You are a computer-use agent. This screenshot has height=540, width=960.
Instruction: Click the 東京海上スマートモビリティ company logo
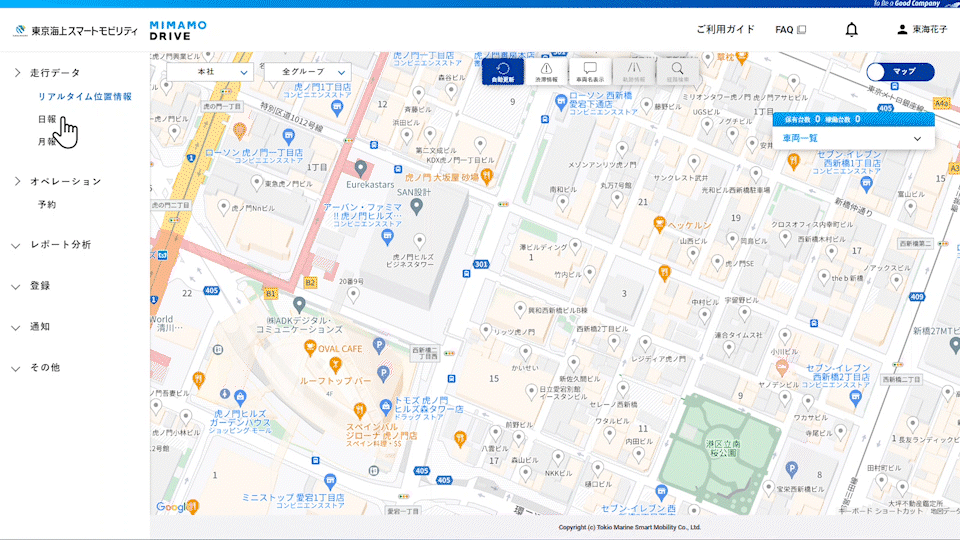coord(75,31)
